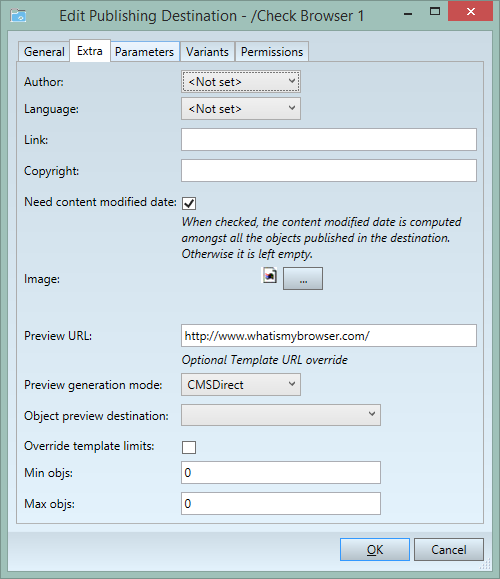
Task: Switch to the General tab
Action: tap(44, 51)
